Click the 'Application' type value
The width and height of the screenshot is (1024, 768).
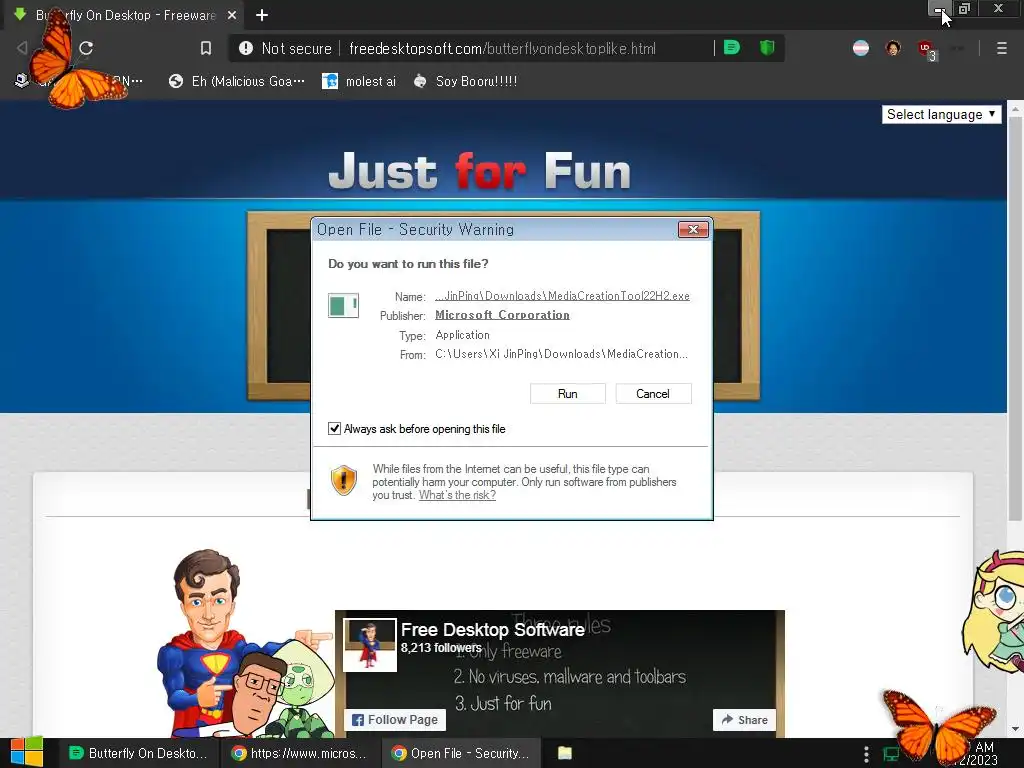pyautogui.click(x=462, y=335)
